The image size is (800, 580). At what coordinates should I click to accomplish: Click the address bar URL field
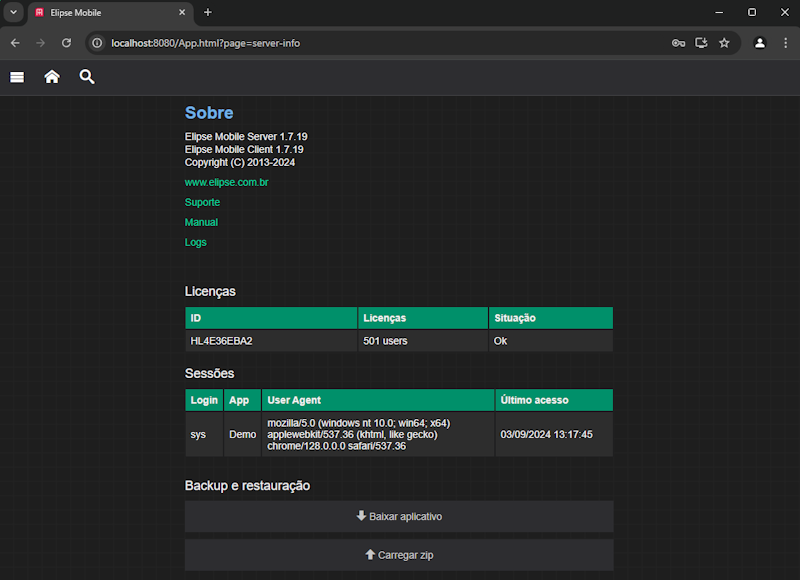[380, 43]
